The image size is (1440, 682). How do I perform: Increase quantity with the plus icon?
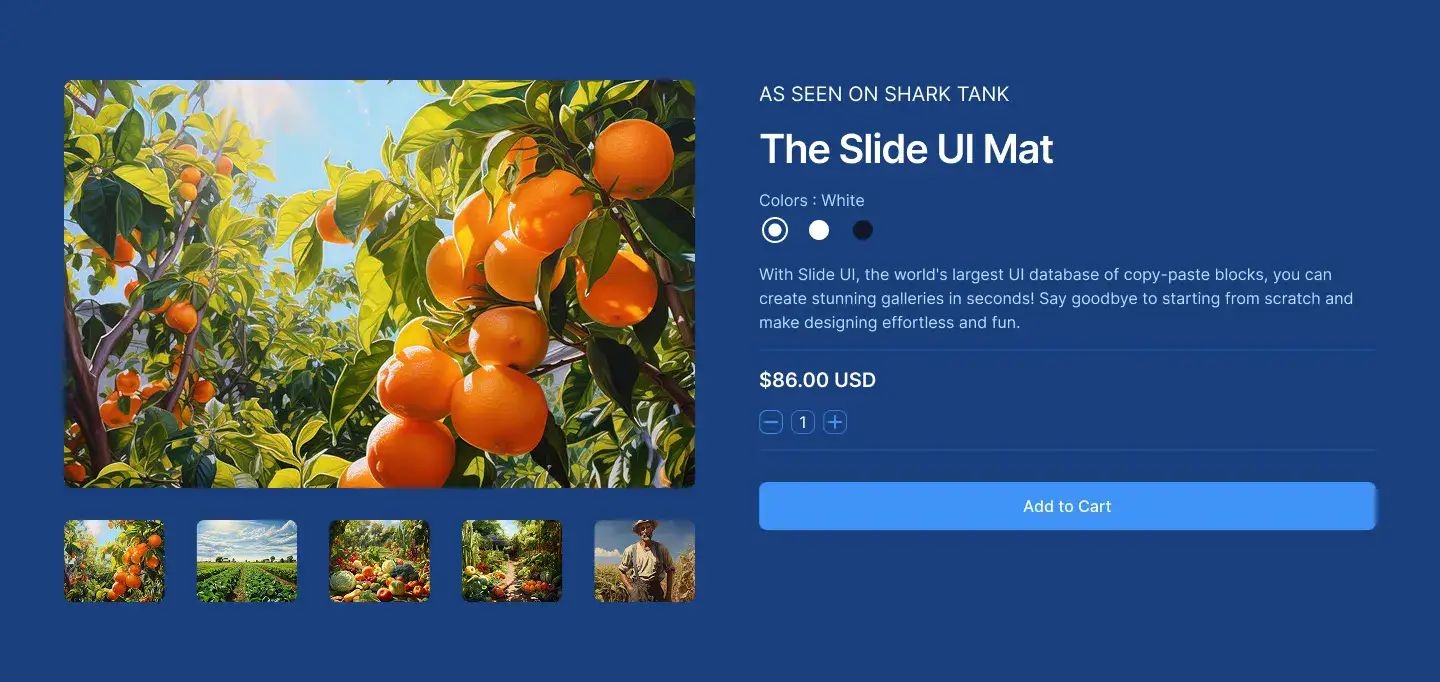tap(835, 422)
